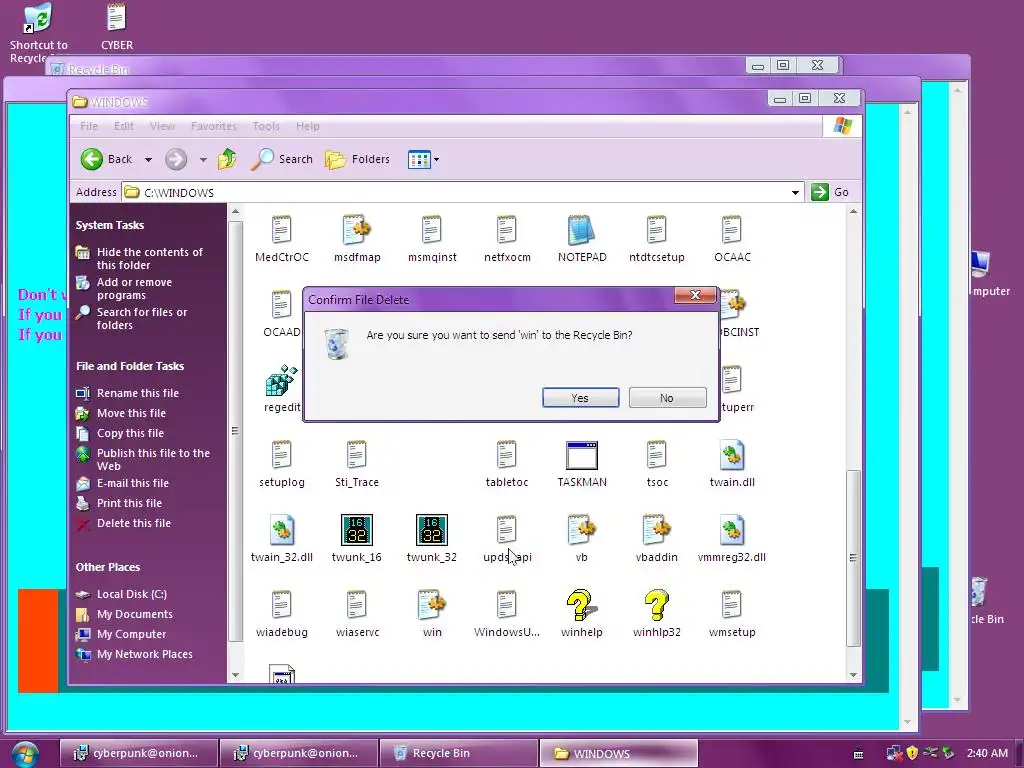
Task: Click Delete this file link
Action: click(134, 523)
